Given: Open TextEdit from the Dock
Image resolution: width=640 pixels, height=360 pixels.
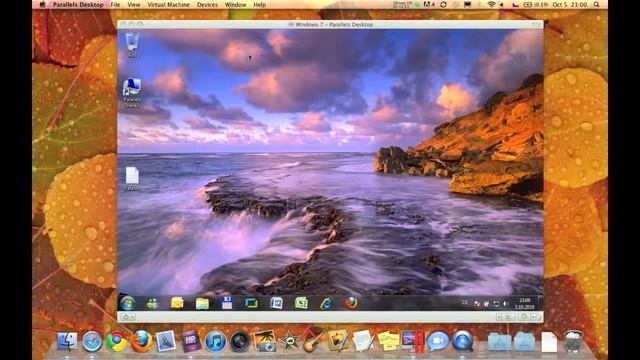Looking at the screenshot, I should point(363,340).
